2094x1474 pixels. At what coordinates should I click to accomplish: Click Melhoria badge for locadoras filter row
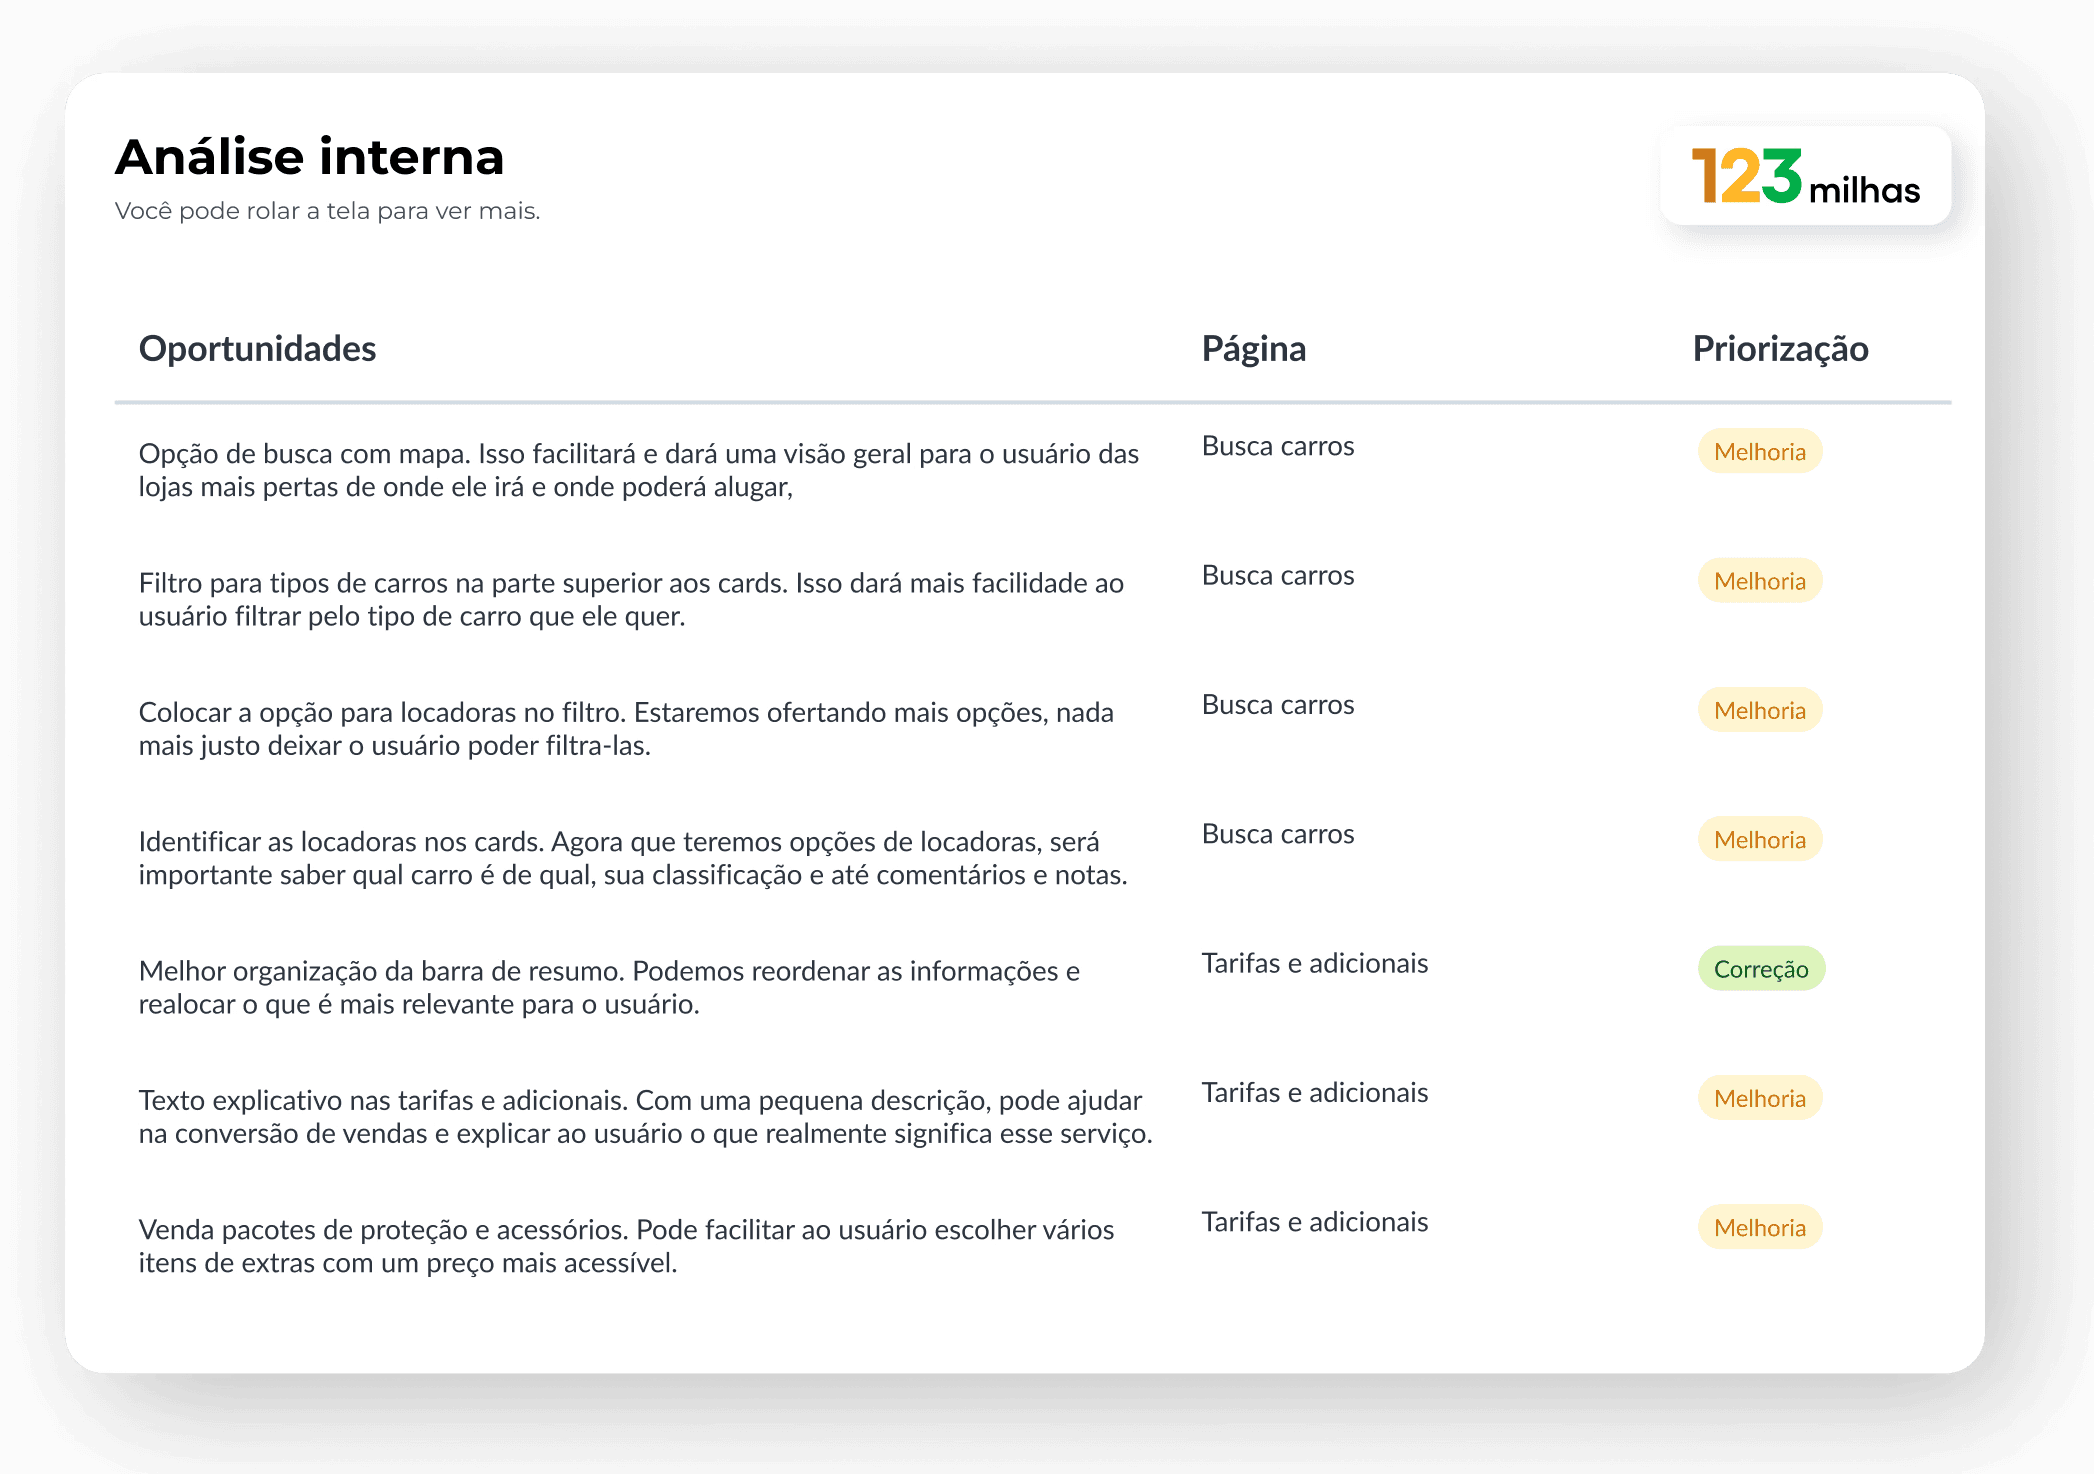(x=1759, y=711)
